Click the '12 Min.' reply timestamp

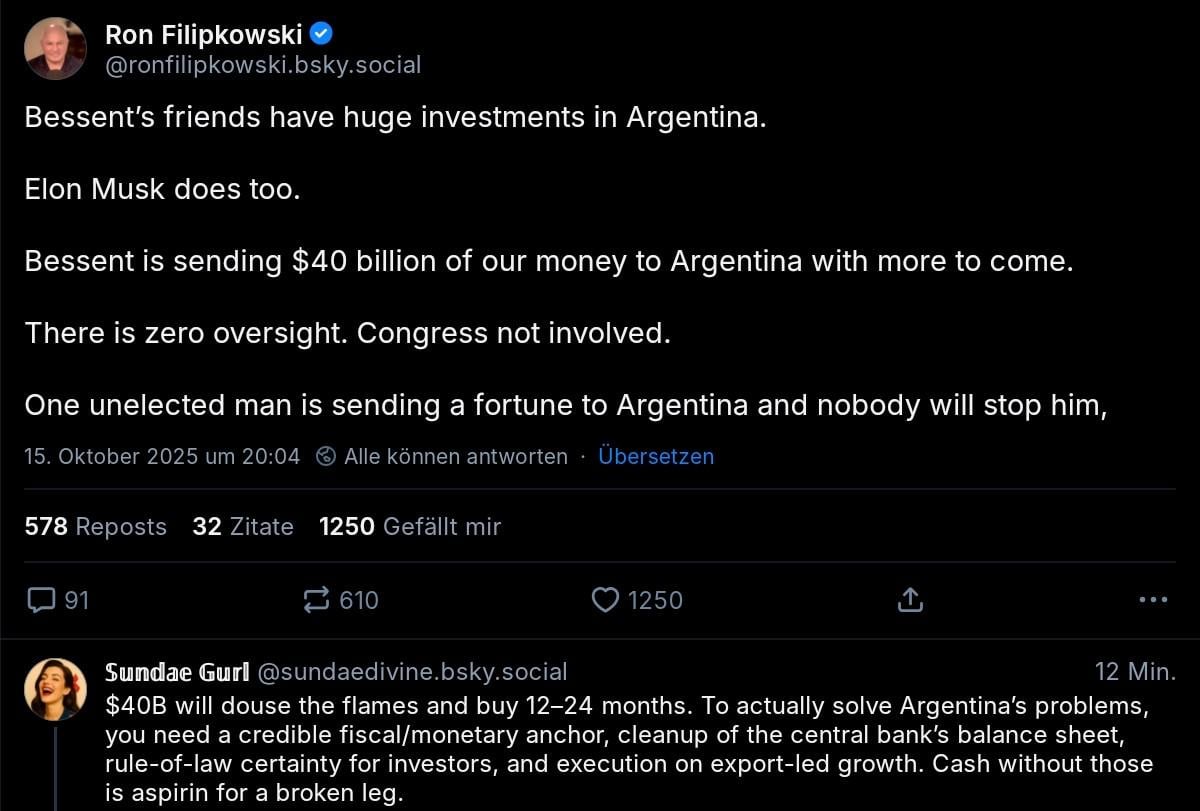[x=1135, y=672]
